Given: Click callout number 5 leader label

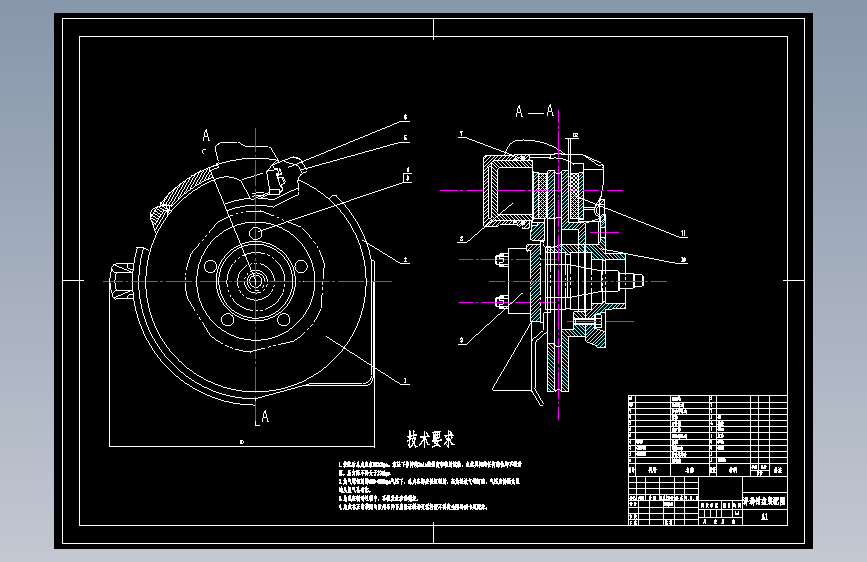Looking at the screenshot, I should 405,138.
